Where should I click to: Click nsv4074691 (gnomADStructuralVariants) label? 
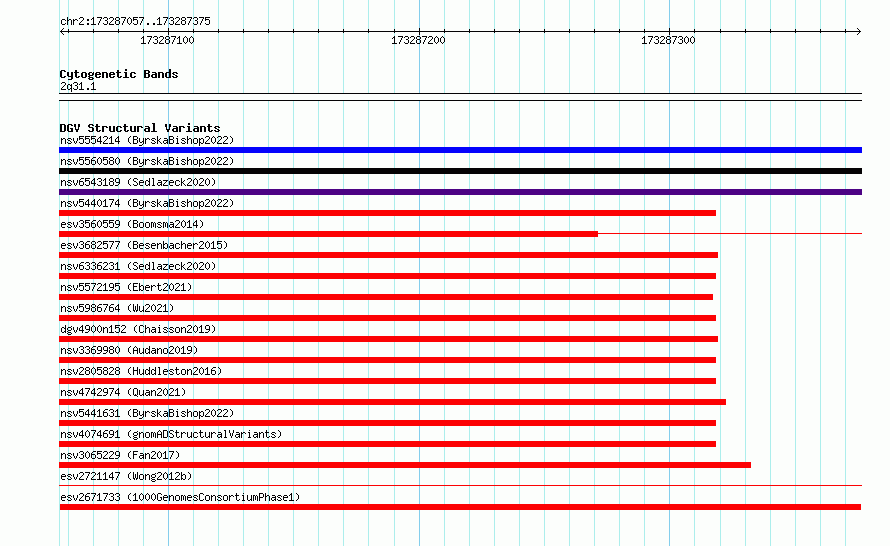point(171,434)
